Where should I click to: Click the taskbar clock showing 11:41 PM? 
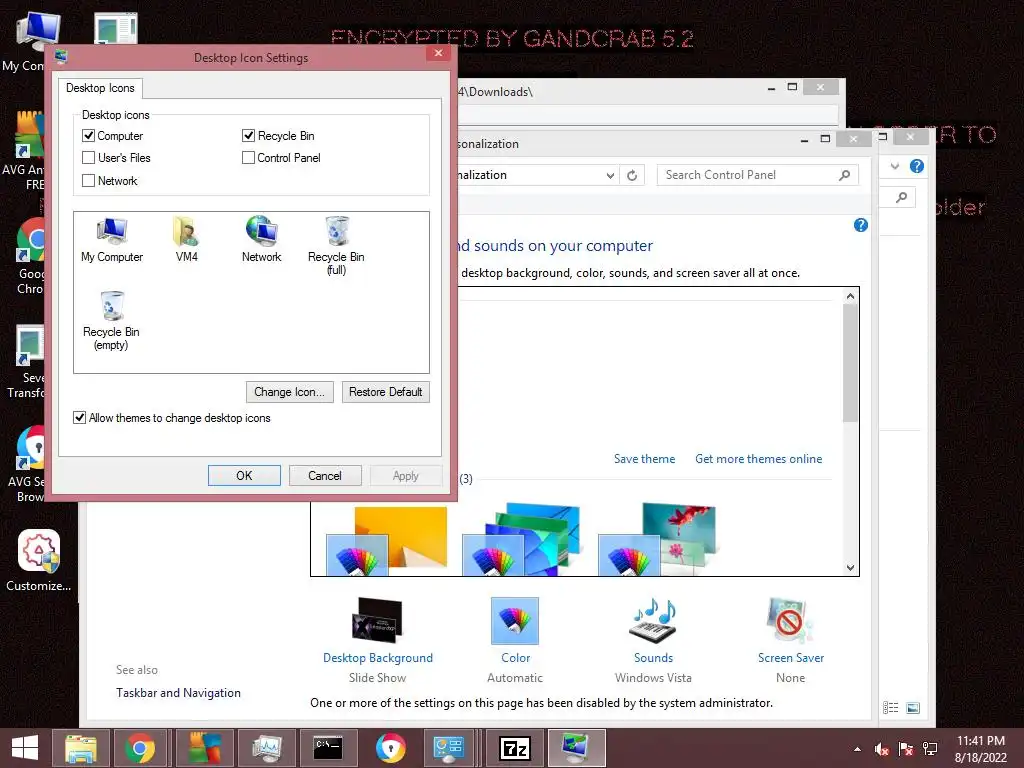click(980, 749)
